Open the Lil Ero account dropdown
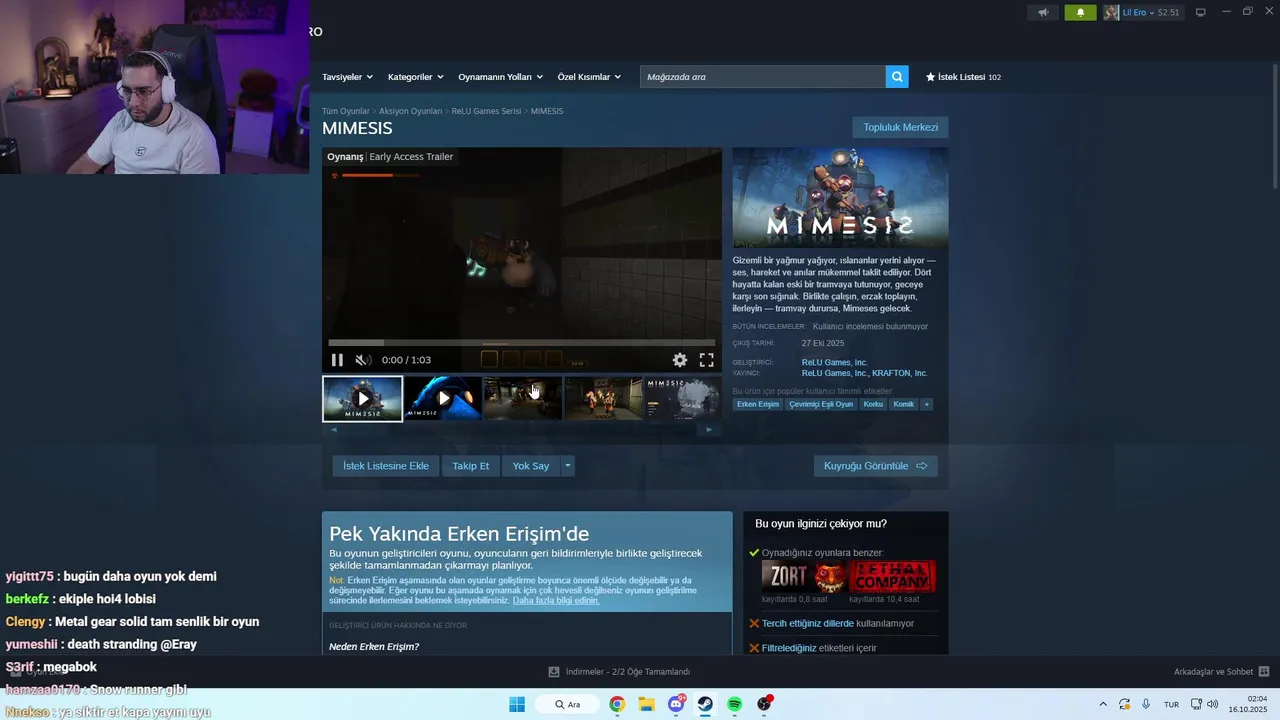The width and height of the screenshot is (1280, 720). tap(1152, 12)
